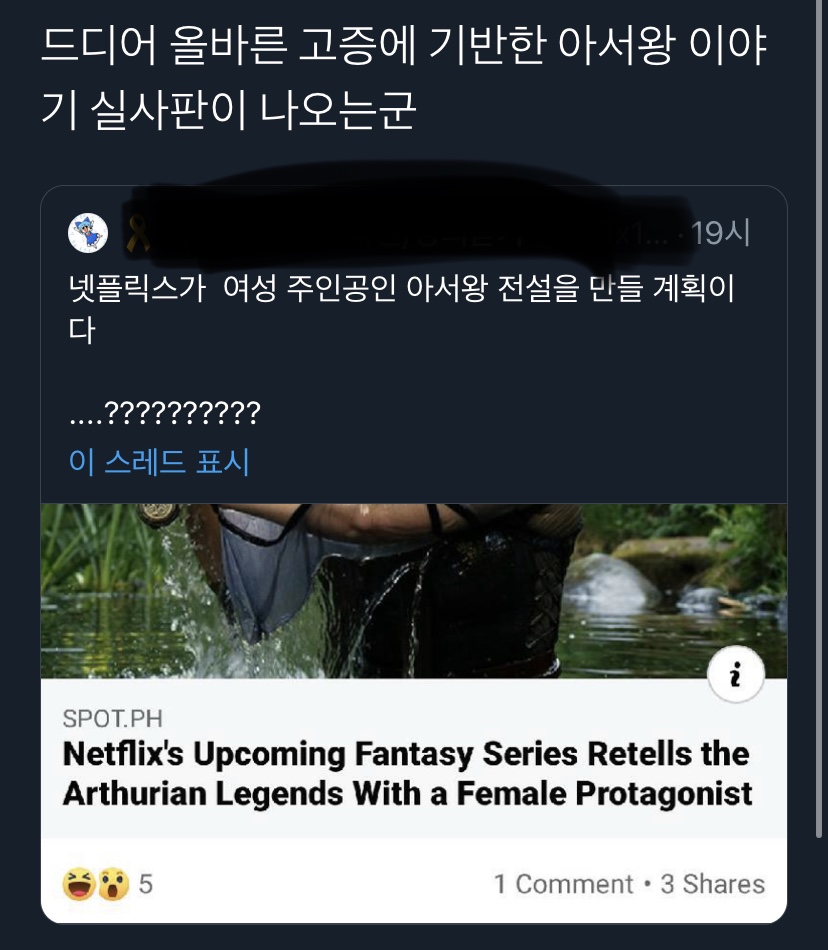This screenshot has width=828, height=950.
Task: Open the reaction count of 5
Action: (x=145, y=884)
